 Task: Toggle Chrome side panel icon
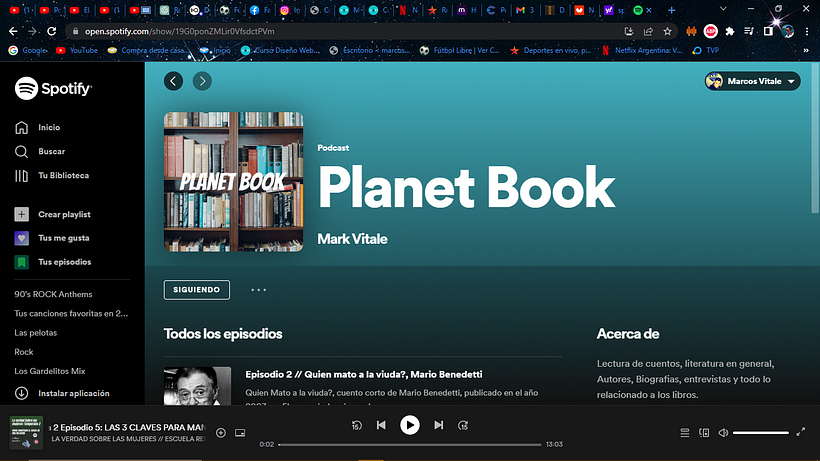pyautogui.click(x=768, y=31)
